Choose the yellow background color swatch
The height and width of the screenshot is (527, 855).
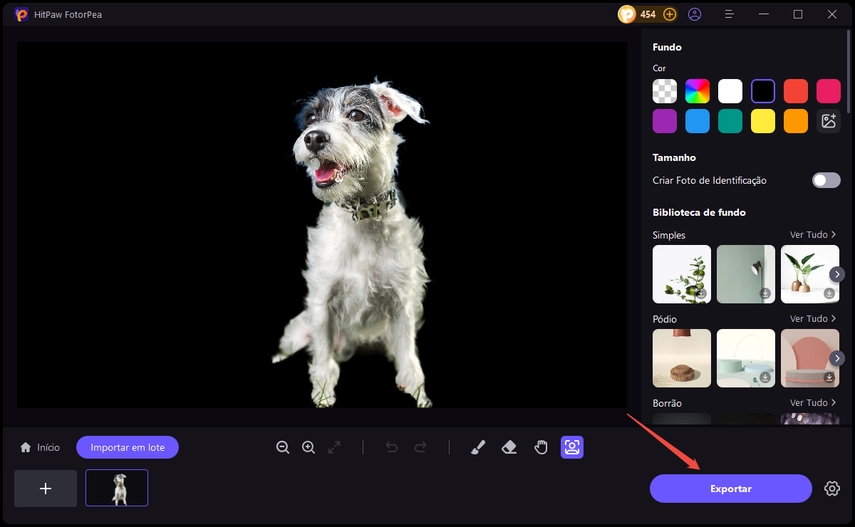click(763, 121)
